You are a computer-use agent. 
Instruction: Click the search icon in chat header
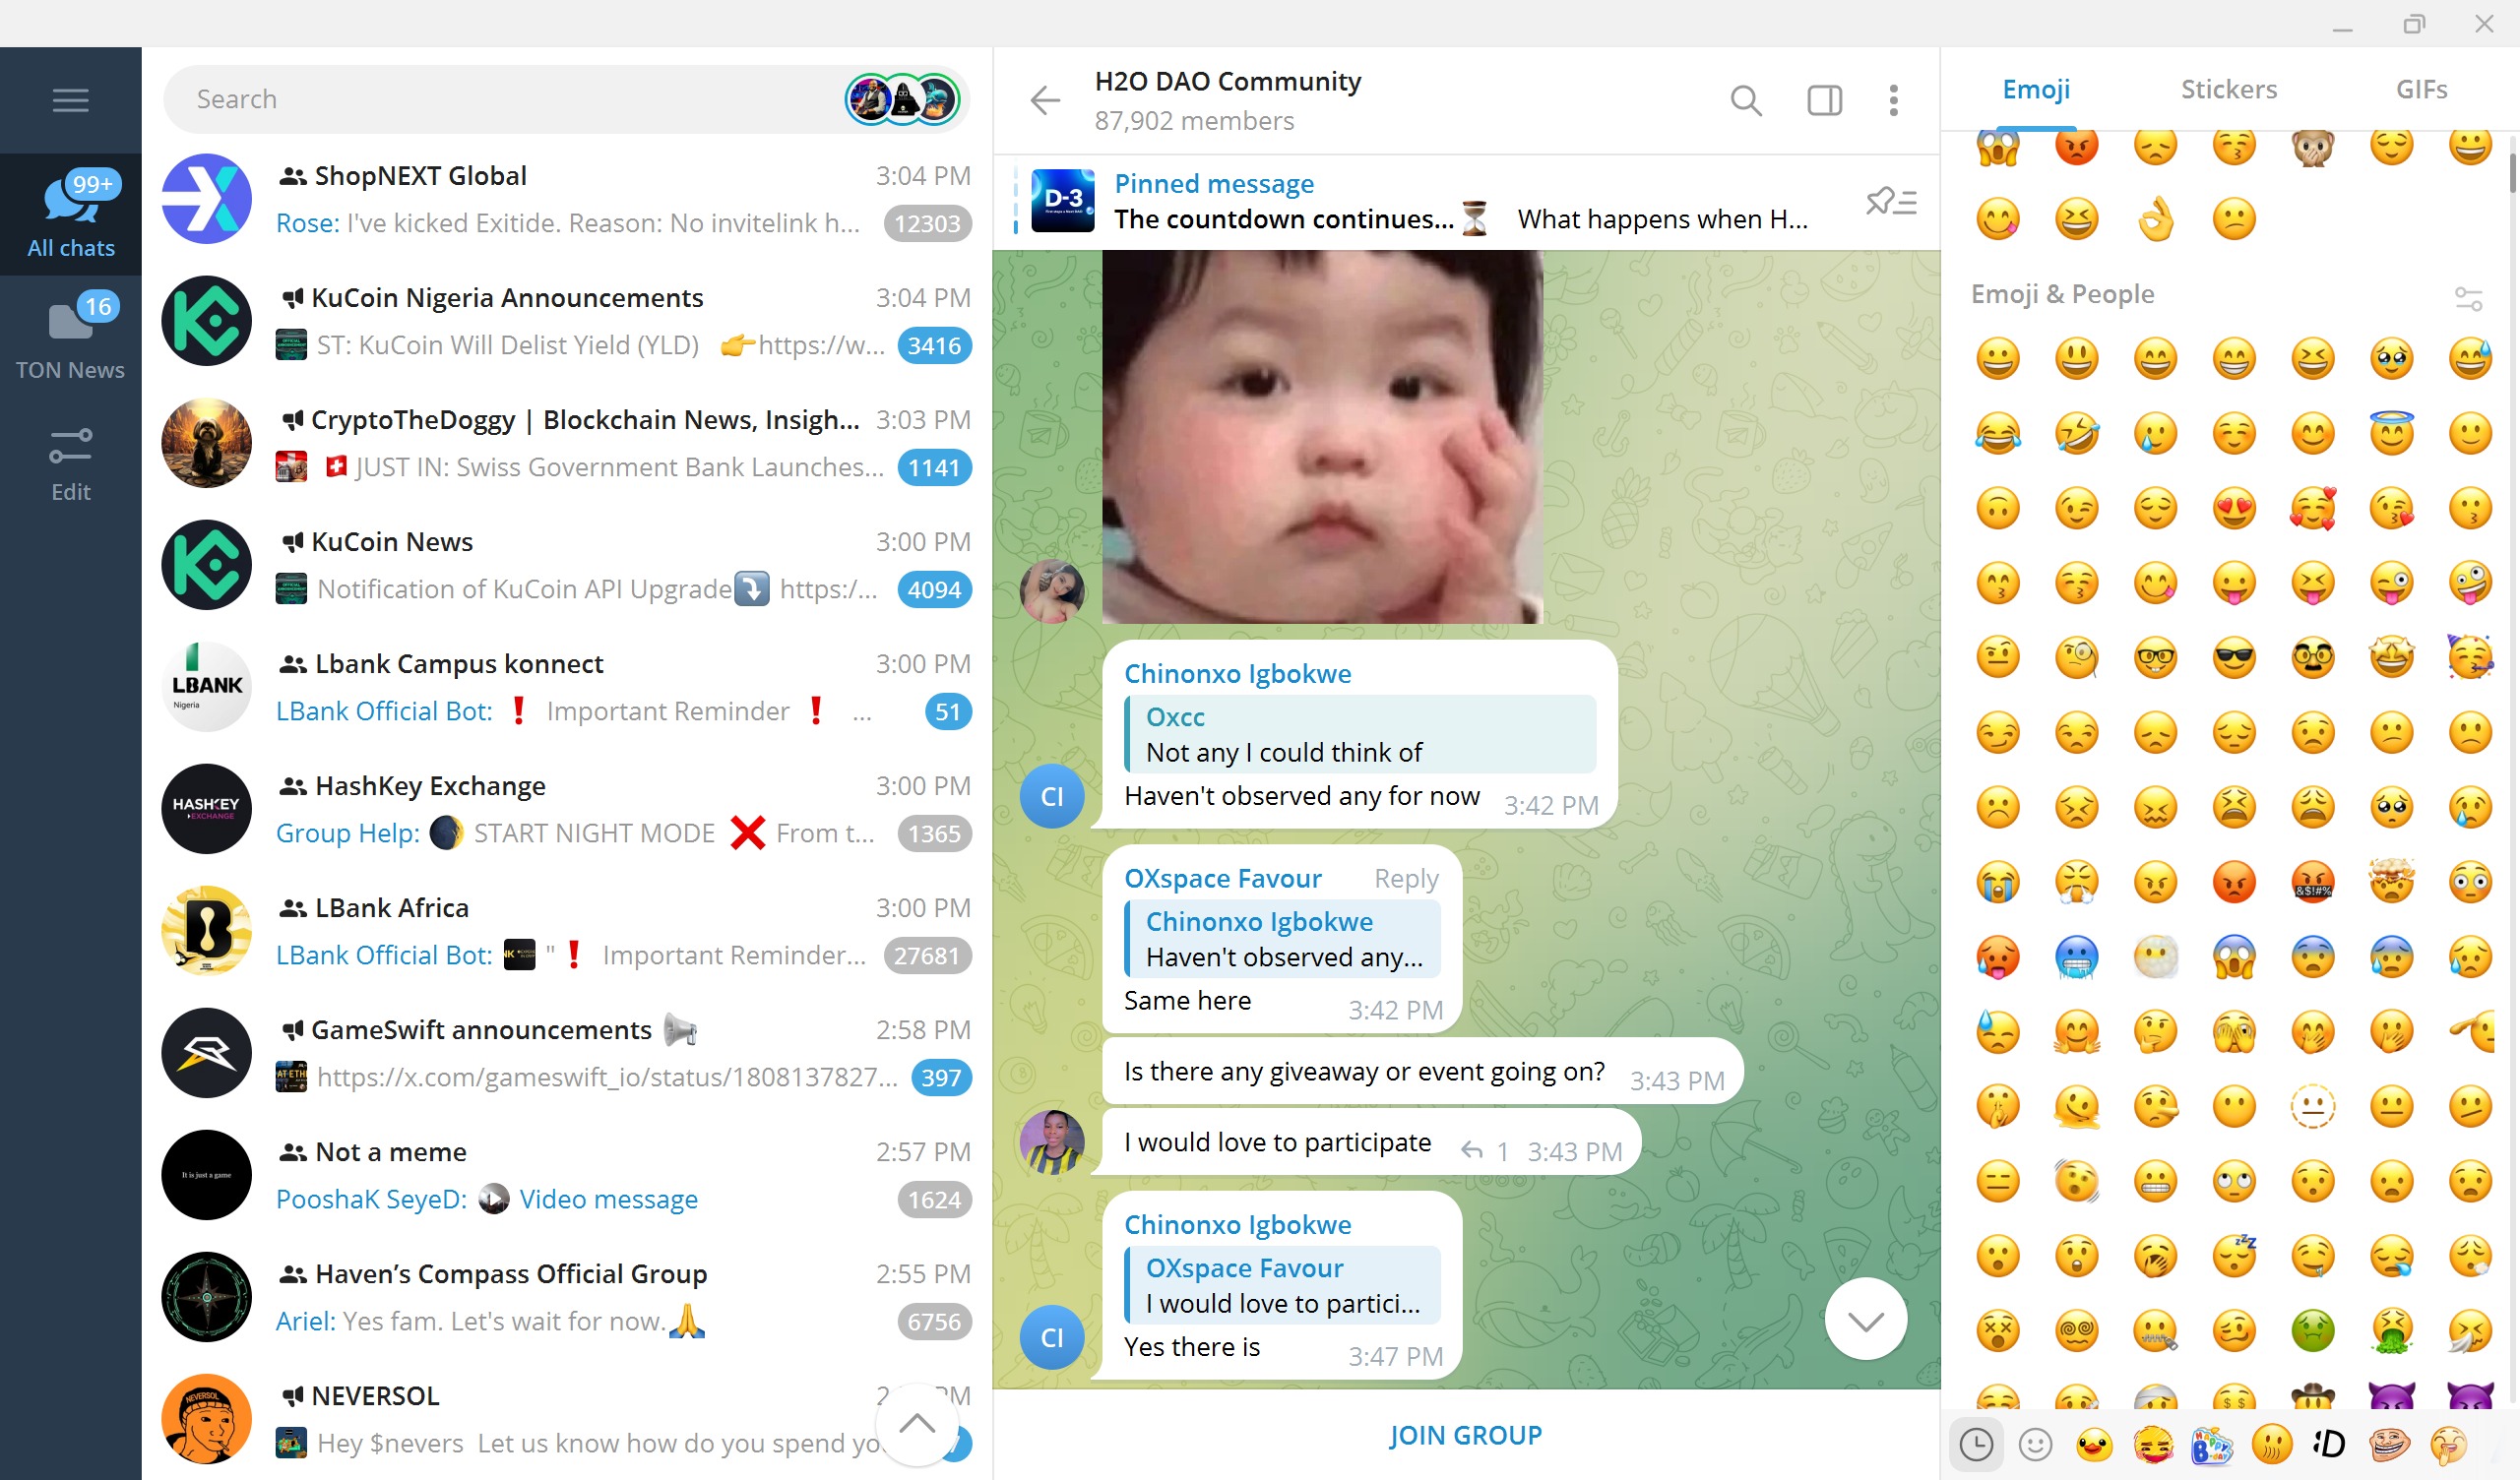pos(1745,100)
